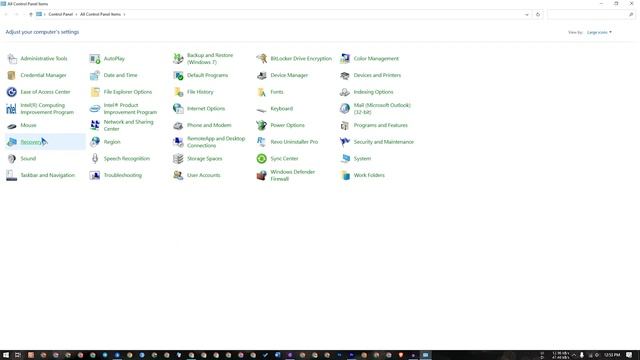Click the Keyboard icon
This screenshot has width=640, height=360.
point(262,109)
